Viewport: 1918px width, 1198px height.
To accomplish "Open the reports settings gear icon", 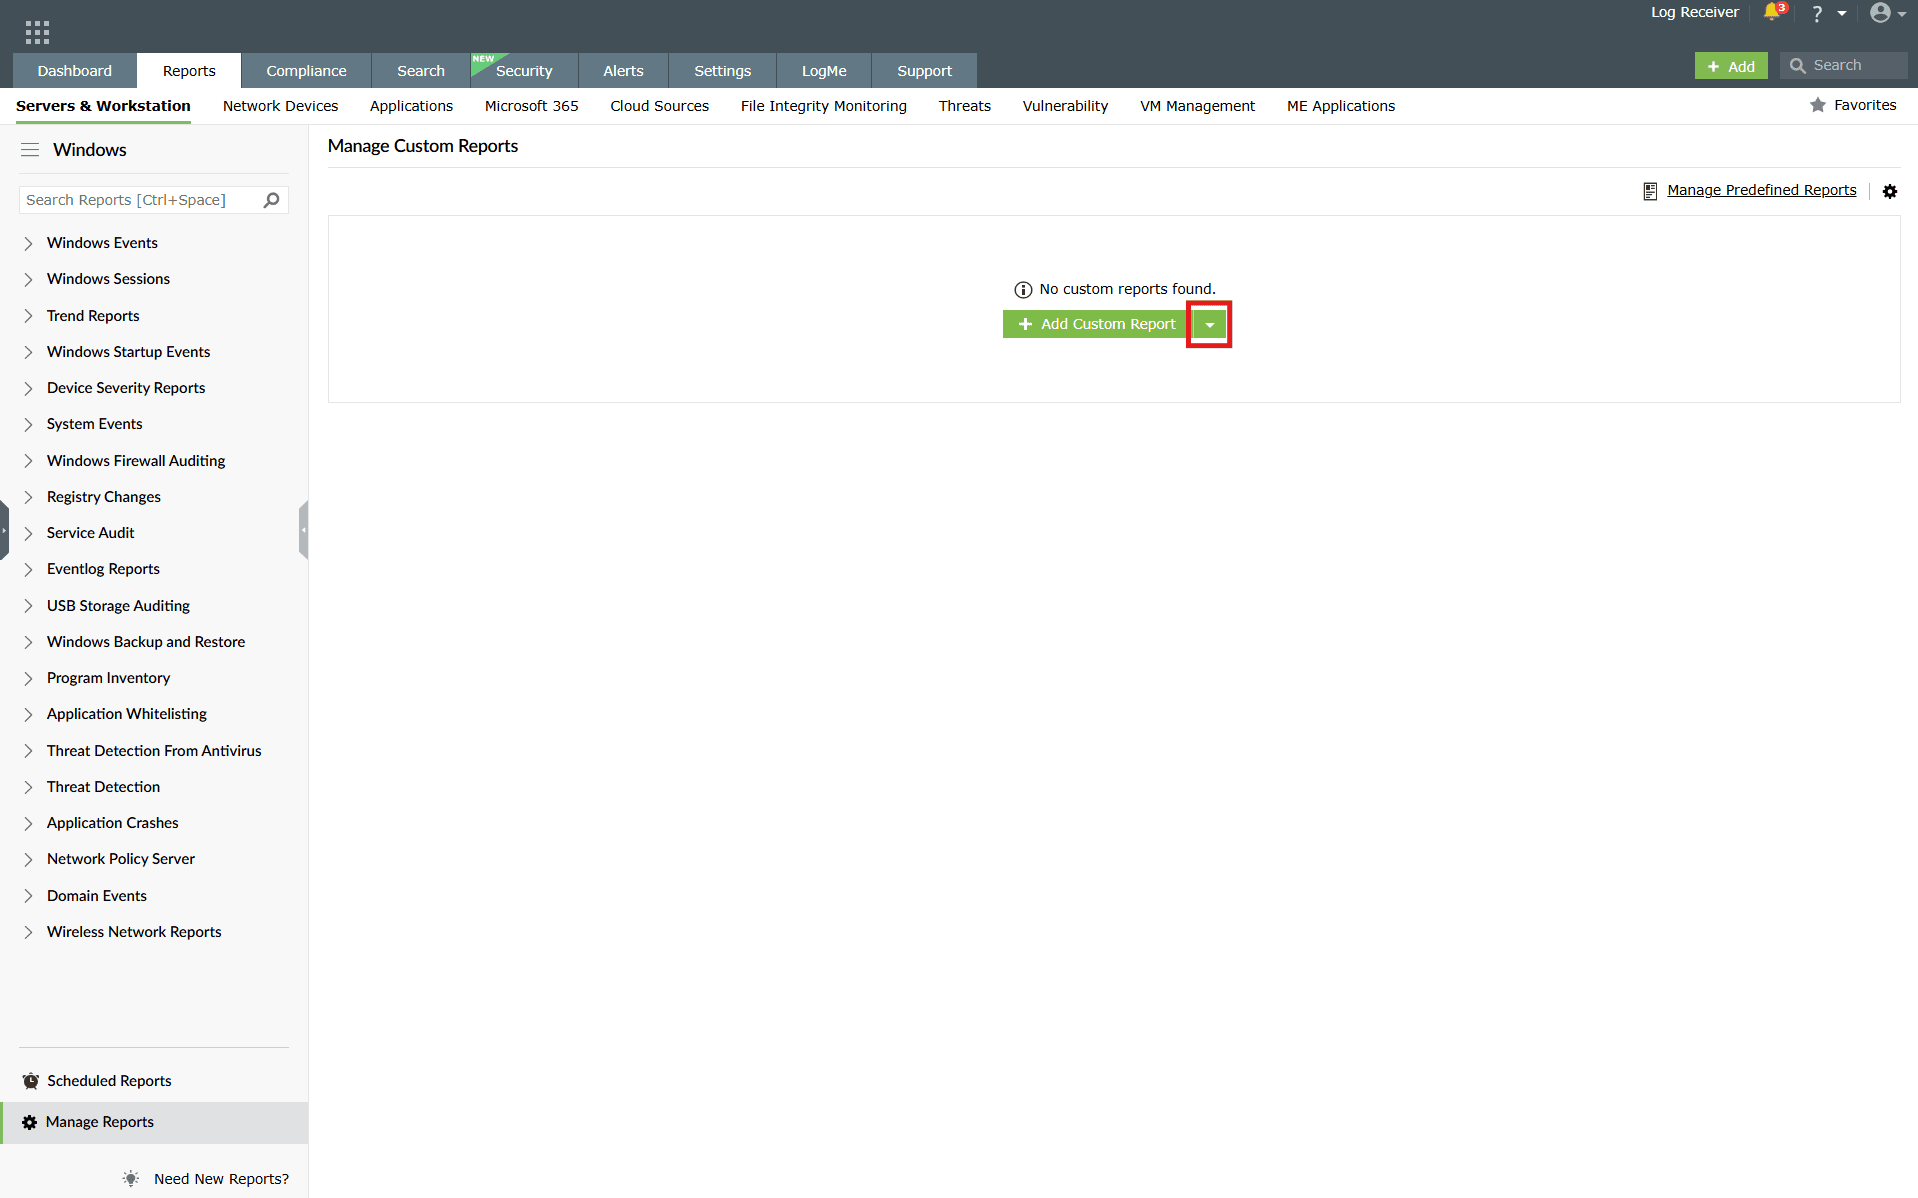I will (x=1889, y=191).
